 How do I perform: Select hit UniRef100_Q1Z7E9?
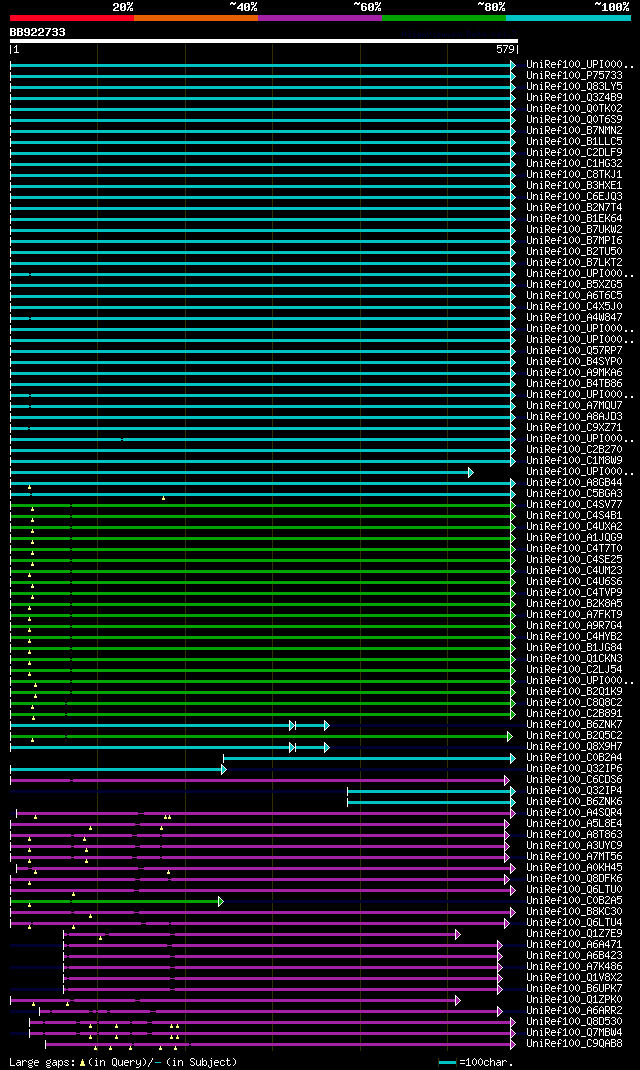click(x=574, y=934)
